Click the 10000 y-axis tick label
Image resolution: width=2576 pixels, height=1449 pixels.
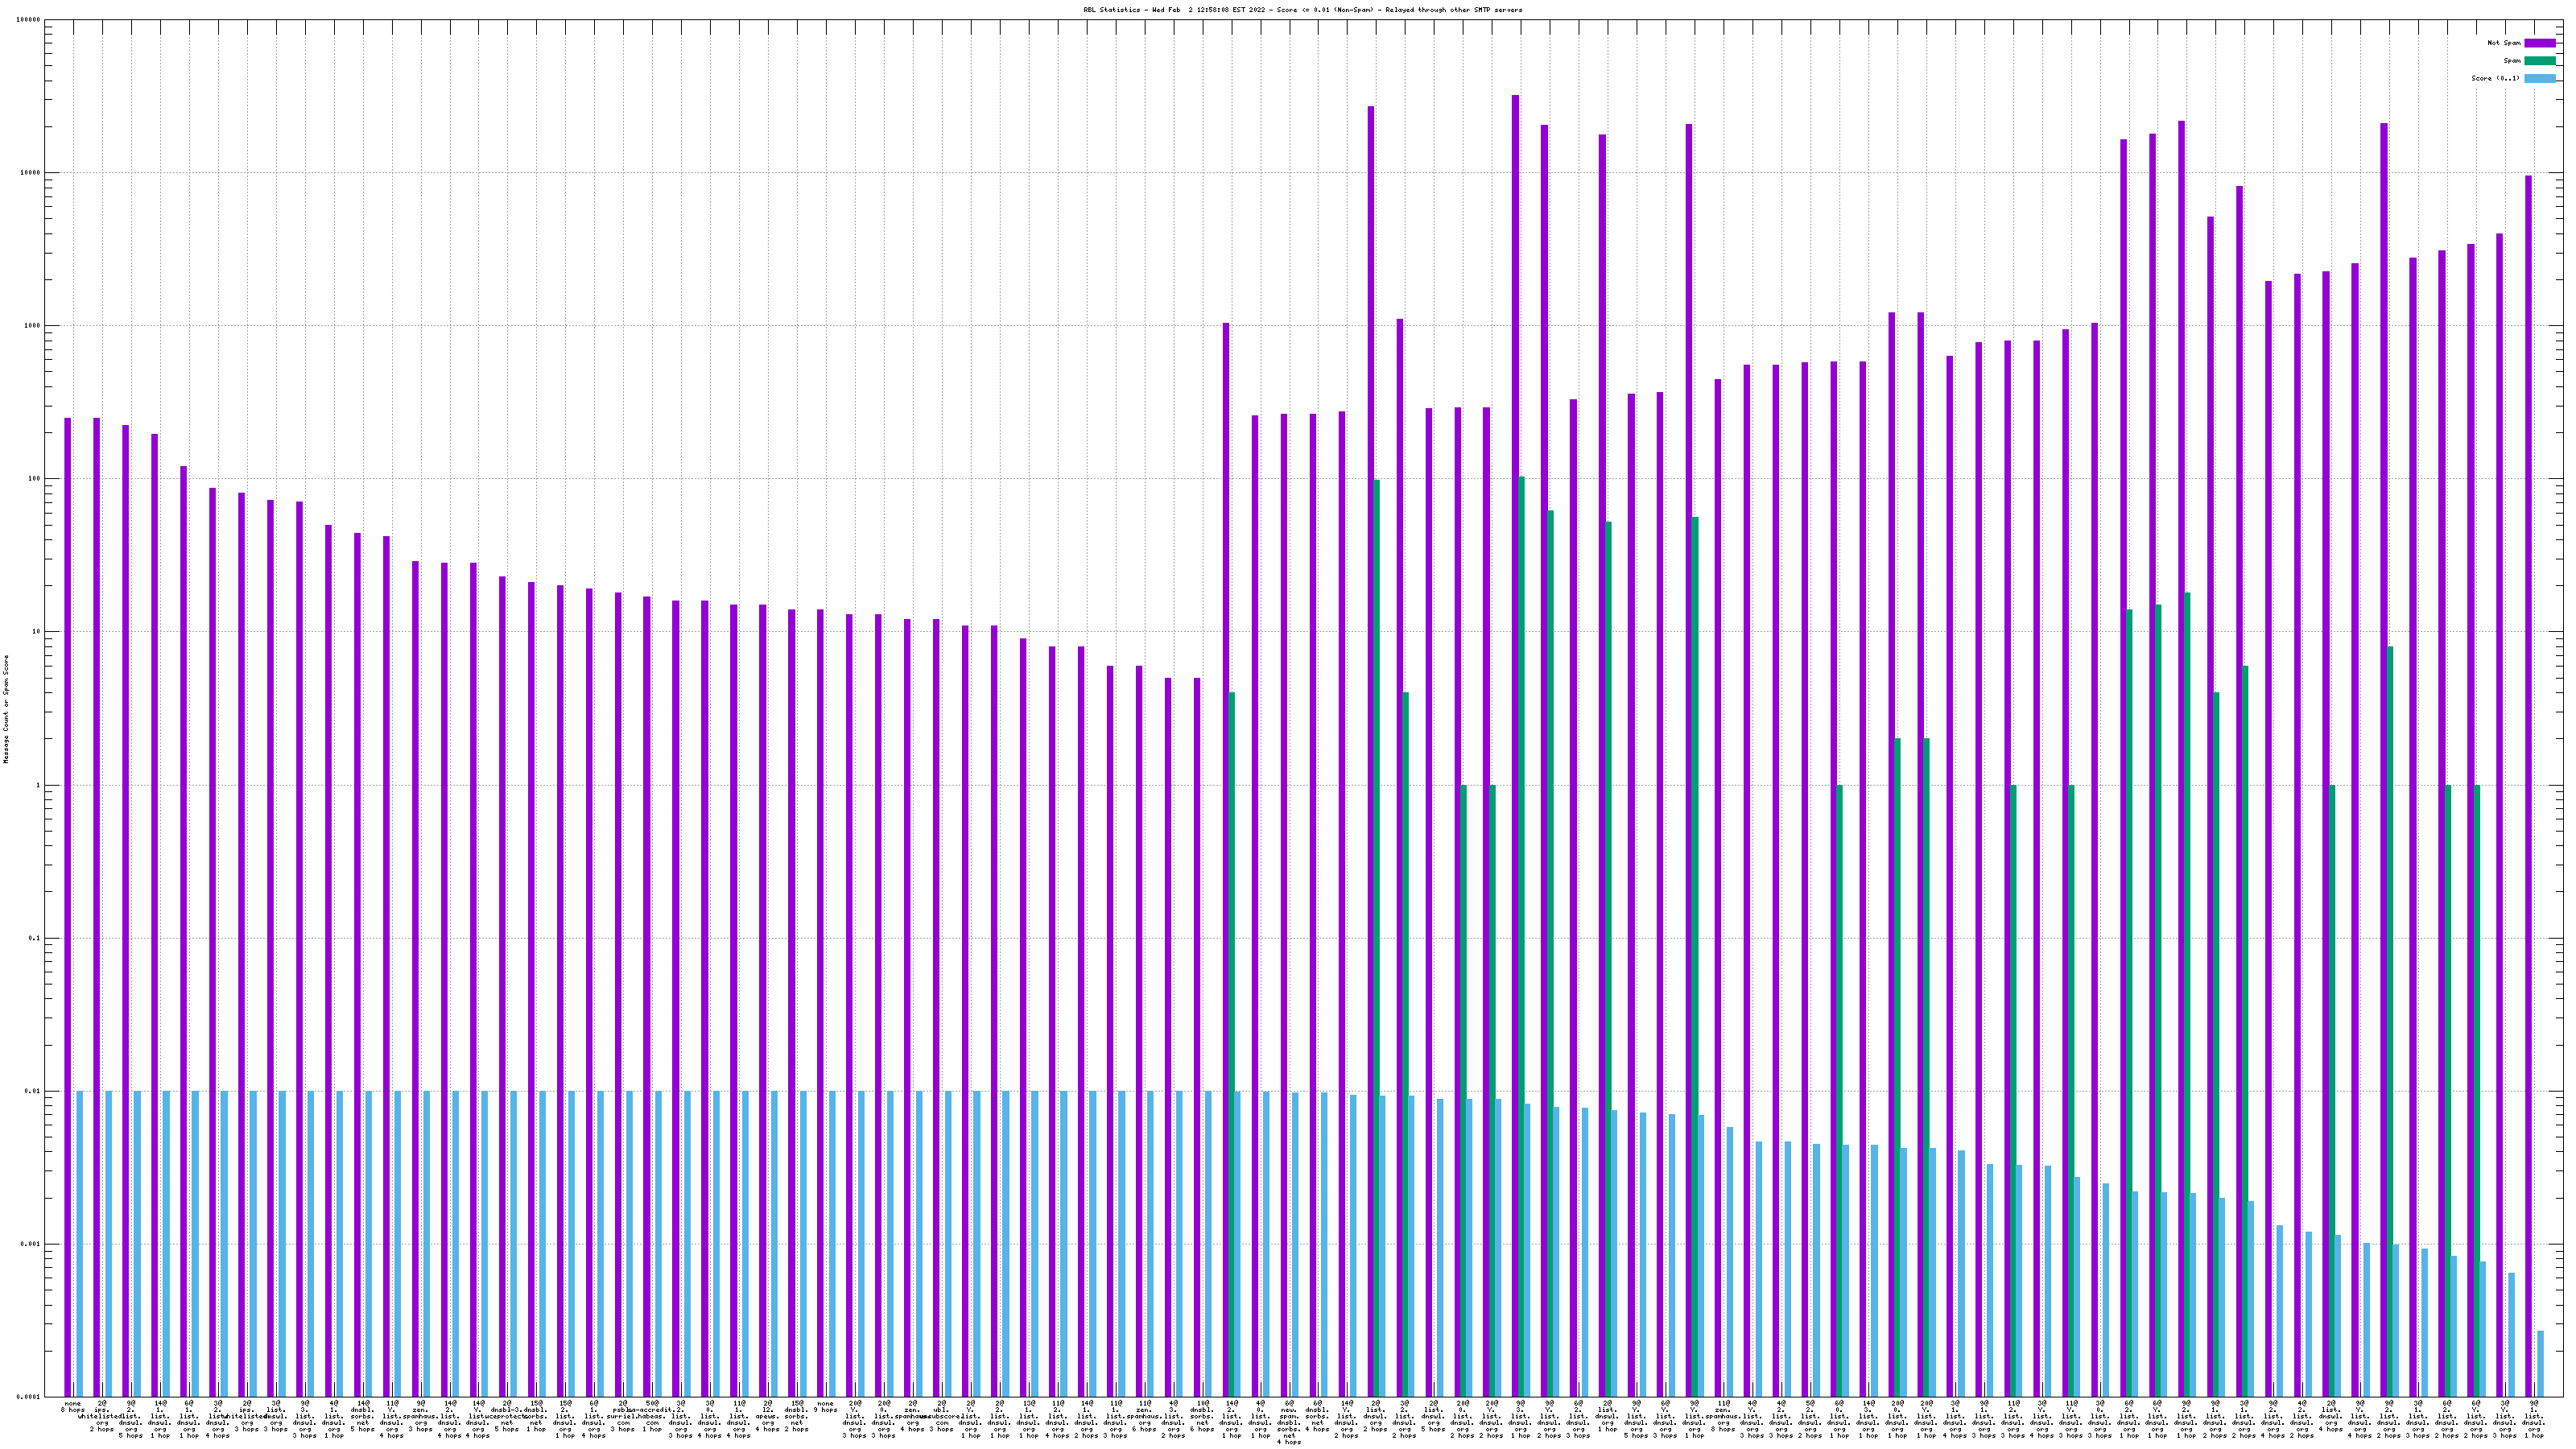[x=31, y=173]
